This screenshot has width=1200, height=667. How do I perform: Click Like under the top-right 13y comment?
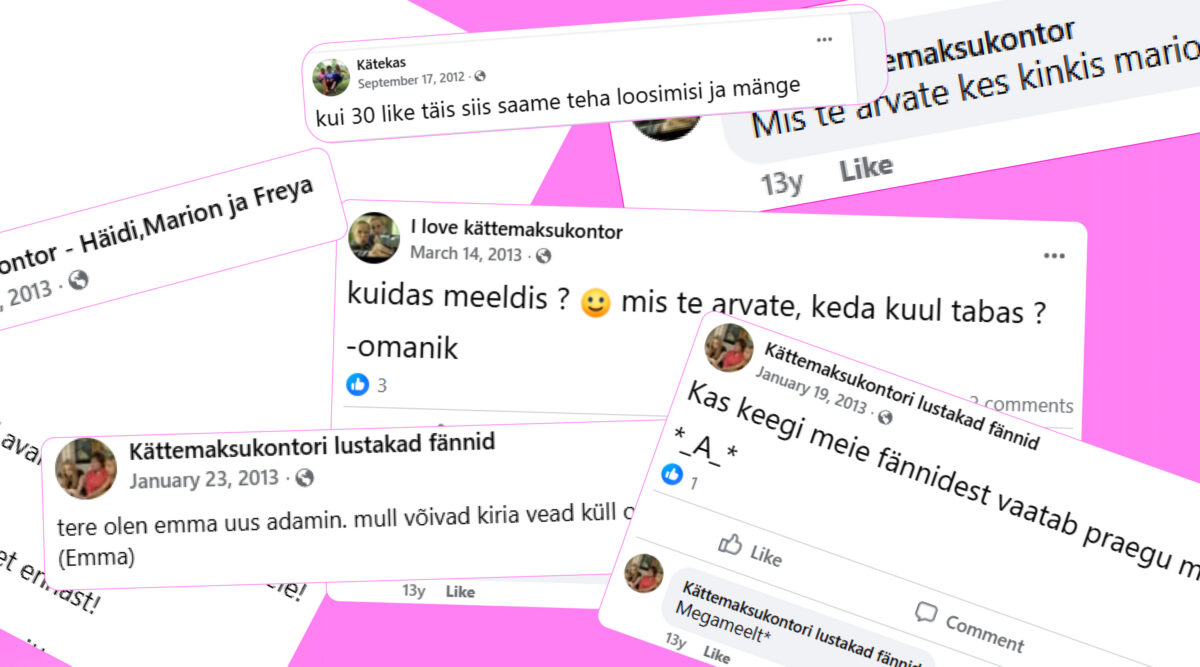[x=866, y=170]
